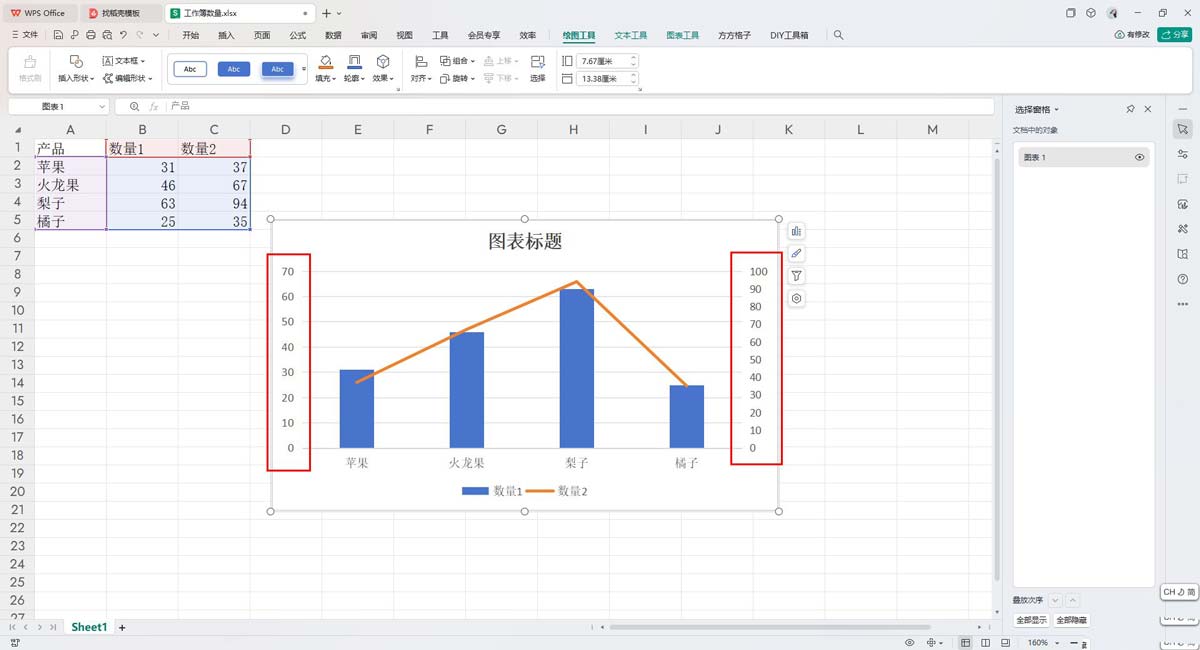This screenshot has width=1200, height=650.
Task: Apply the solid blue Abc shape style
Action: (x=233, y=69)
